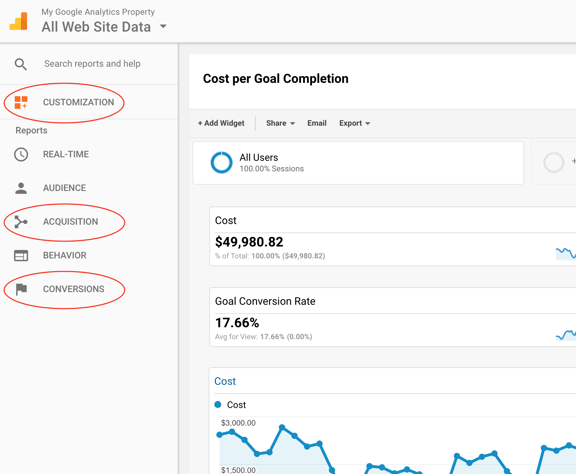Open the Share dropdown menu
Screen dimensions: 576x474
(x=280, y=123)
